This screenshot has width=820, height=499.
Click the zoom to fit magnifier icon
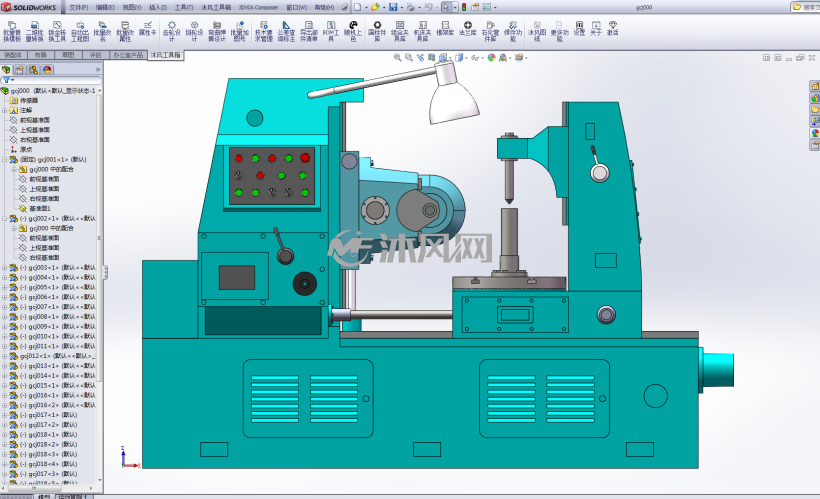[397, 58]
